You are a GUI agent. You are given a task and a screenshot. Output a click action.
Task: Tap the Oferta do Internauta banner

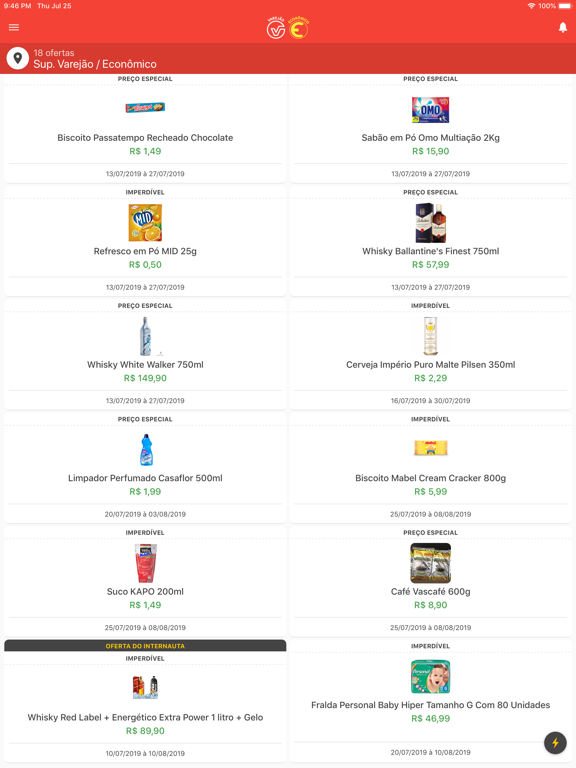[145, 646]
